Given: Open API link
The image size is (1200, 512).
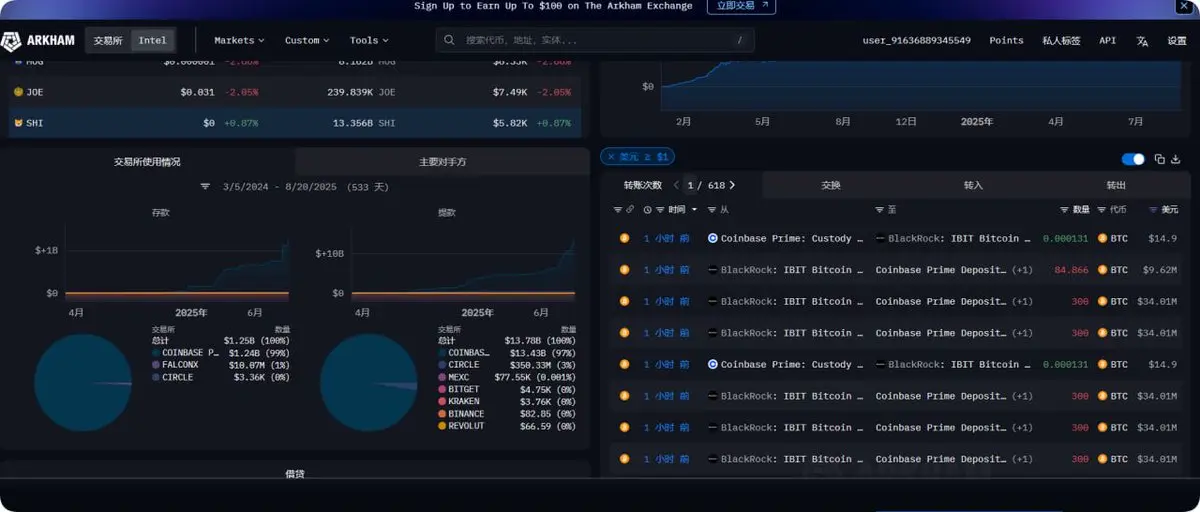Looking at the screenshot, I should click(x=1108, y=41).
